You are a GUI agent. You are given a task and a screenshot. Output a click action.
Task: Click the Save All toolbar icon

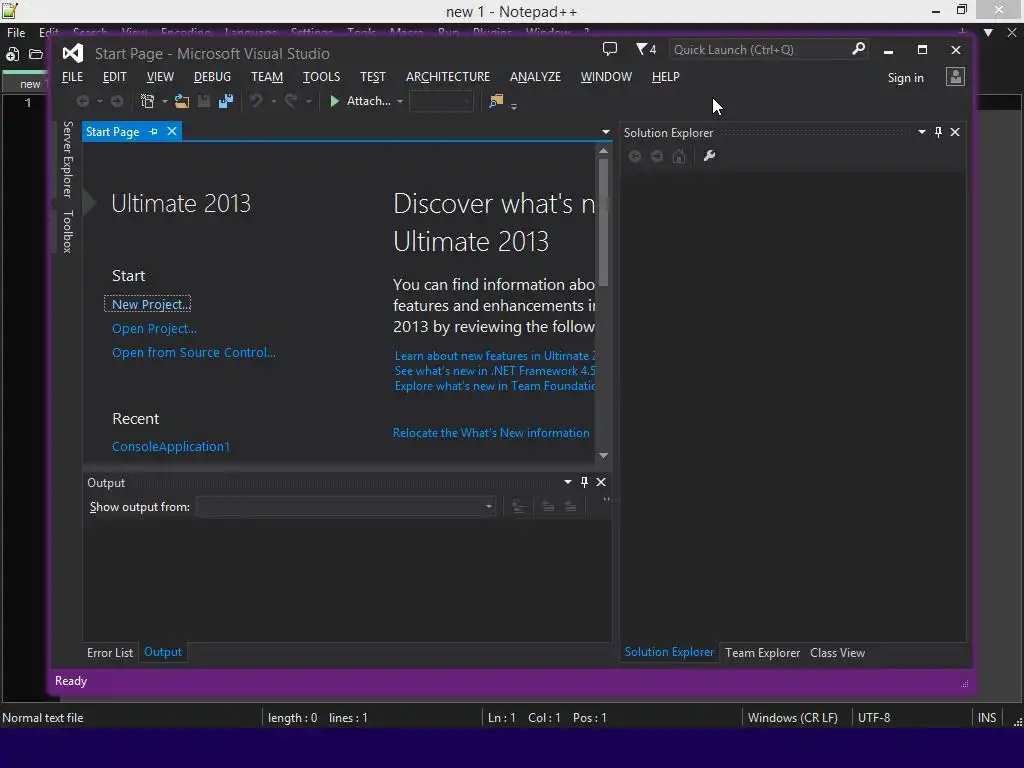pos(226,101)
